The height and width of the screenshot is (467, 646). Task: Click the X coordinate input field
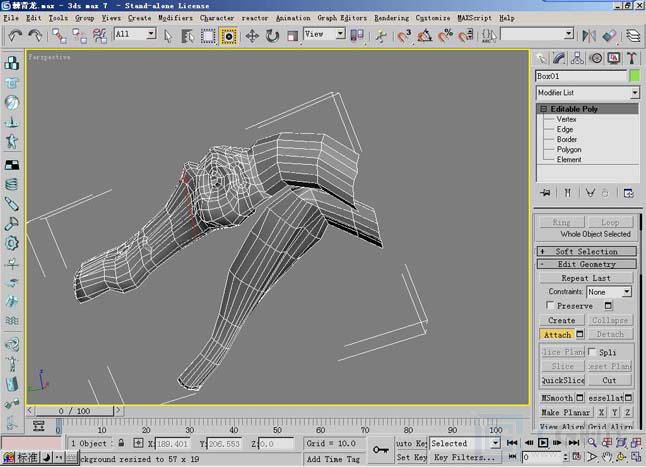tap(172, 444)
